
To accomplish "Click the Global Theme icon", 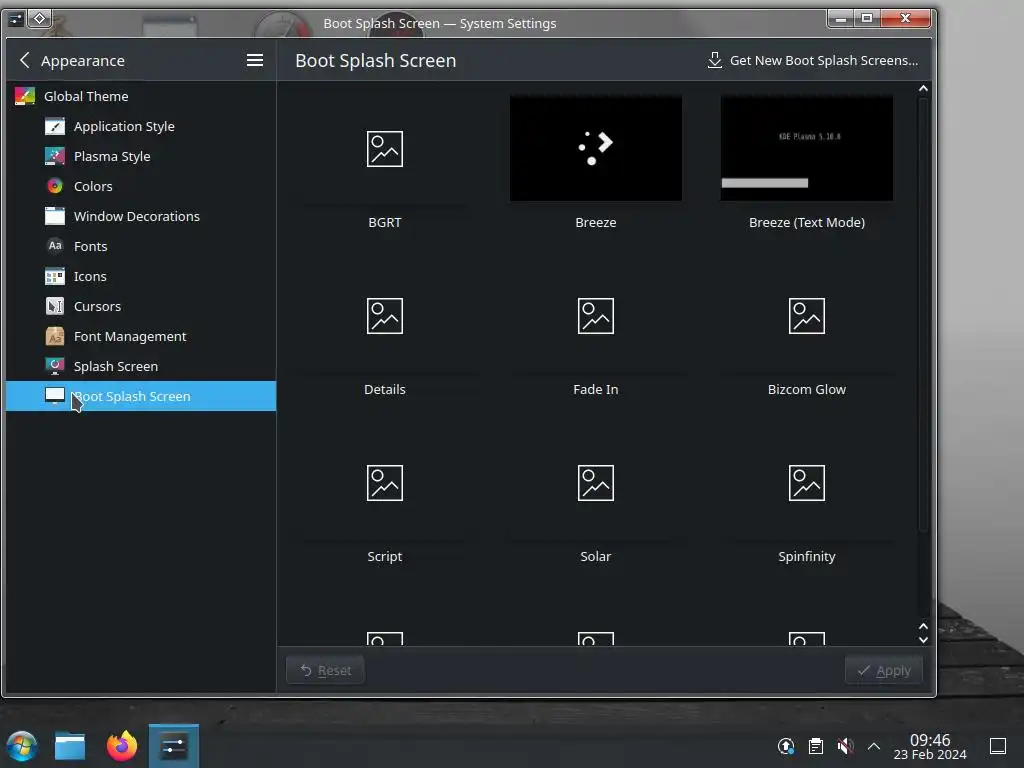I will coord(25,96).
